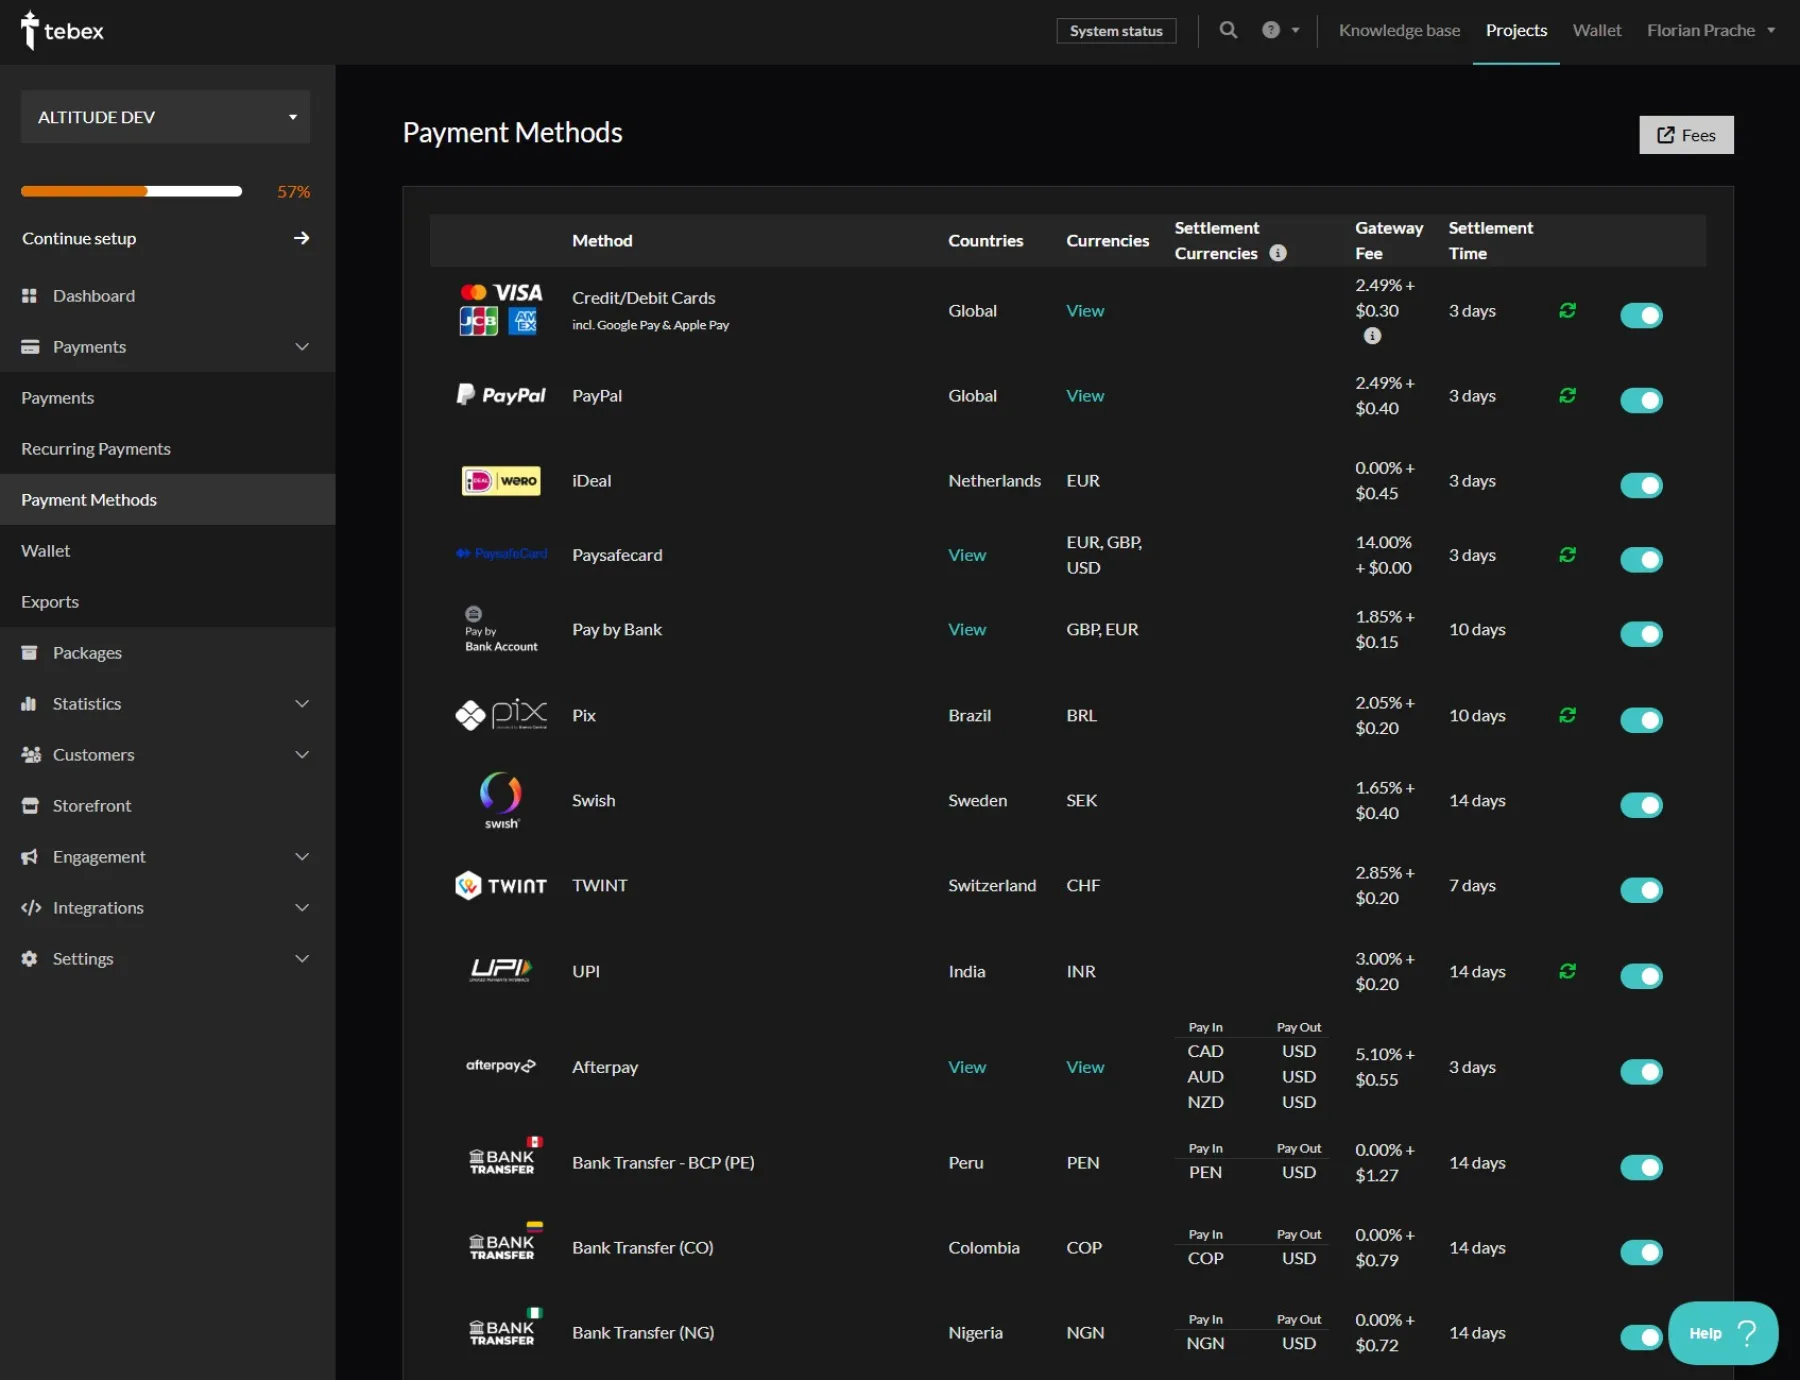Click the setup progress bar at 57%
This screenshot has width=1800, height=1380.
click(131, 191)
